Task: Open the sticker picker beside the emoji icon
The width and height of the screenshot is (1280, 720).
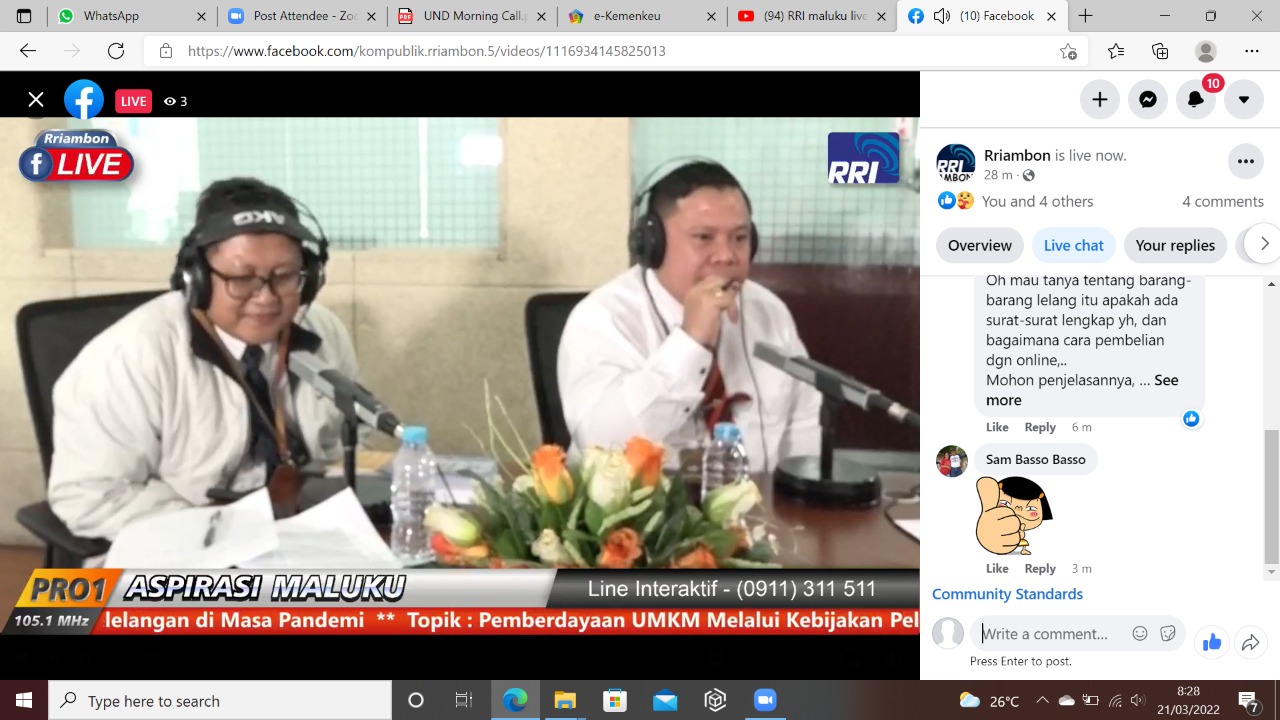Action: (x=1167, y=633)
